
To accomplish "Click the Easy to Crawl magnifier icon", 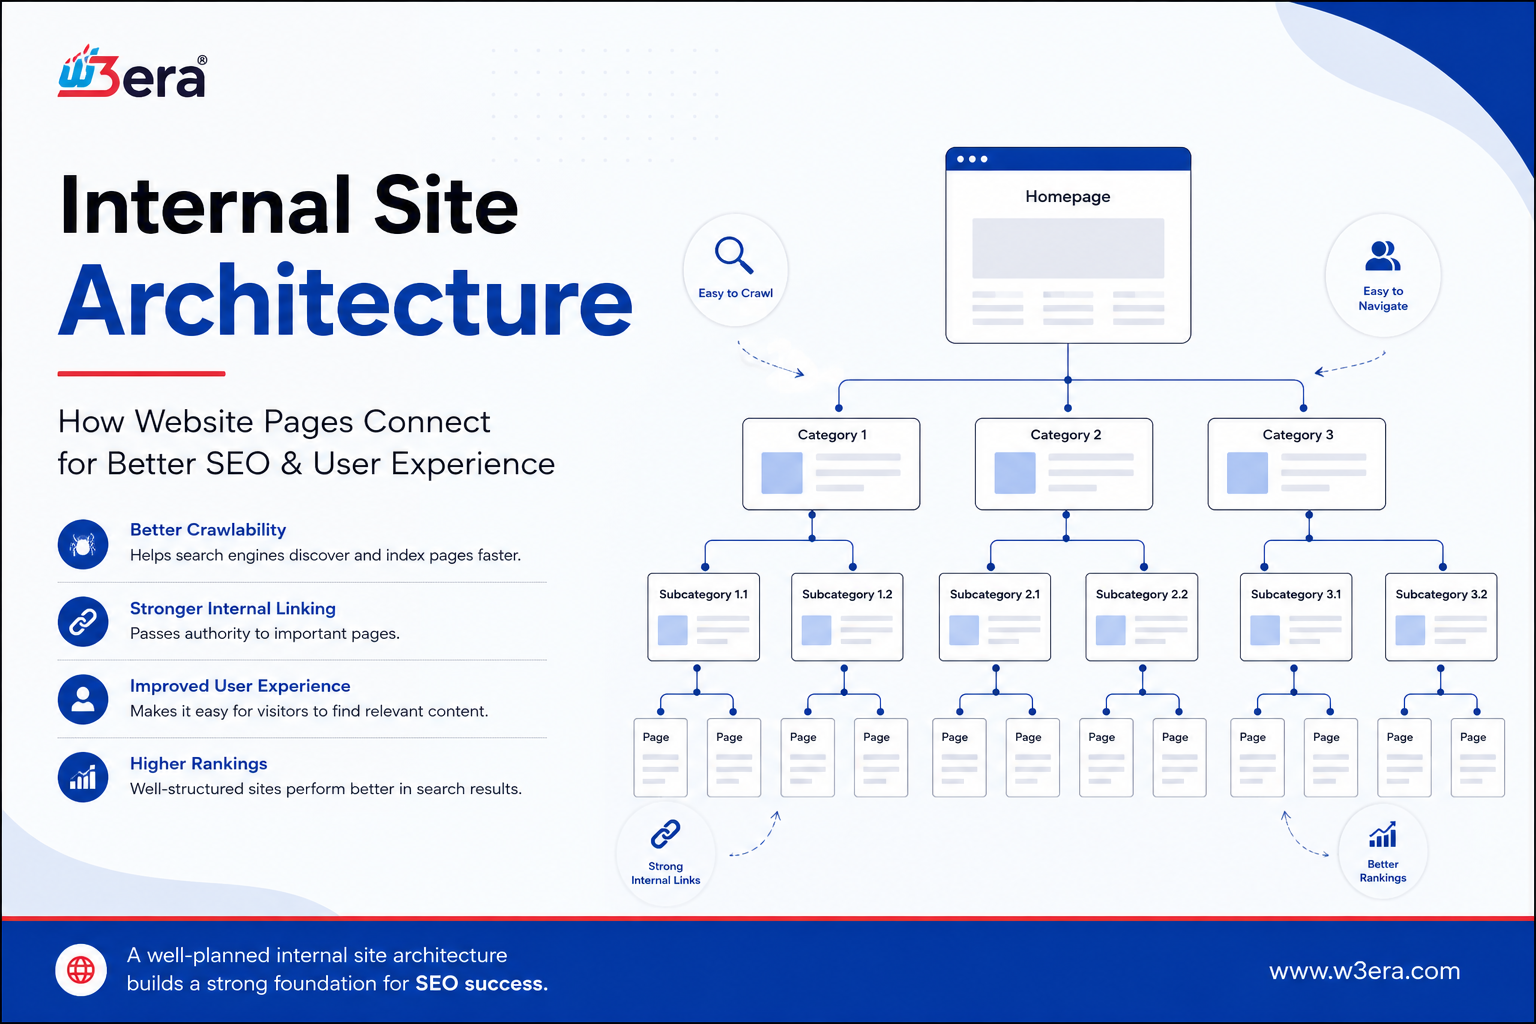I will tap(734, 255).
